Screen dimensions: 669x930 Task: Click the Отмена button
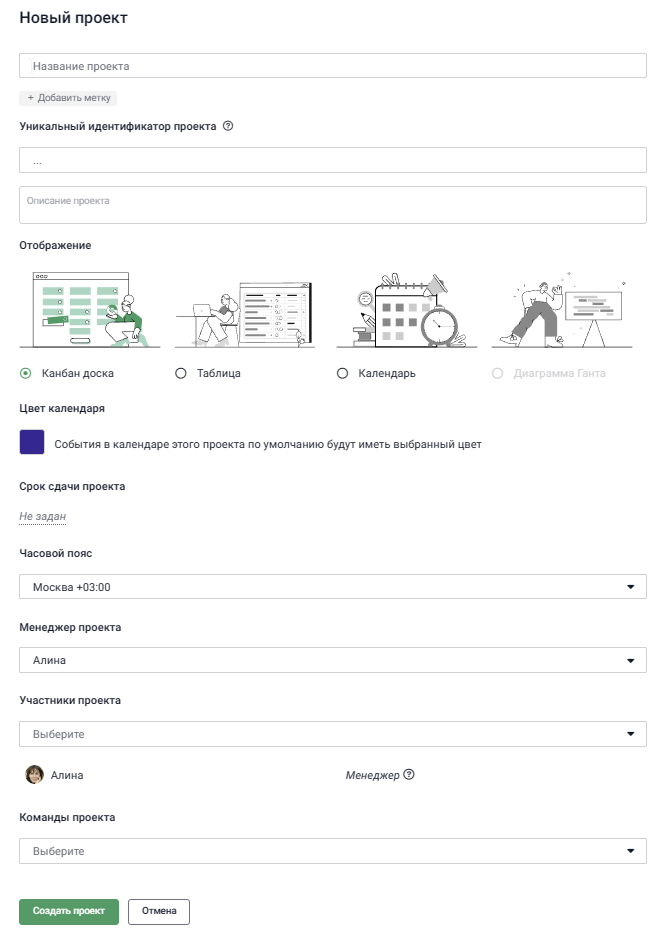159,911
